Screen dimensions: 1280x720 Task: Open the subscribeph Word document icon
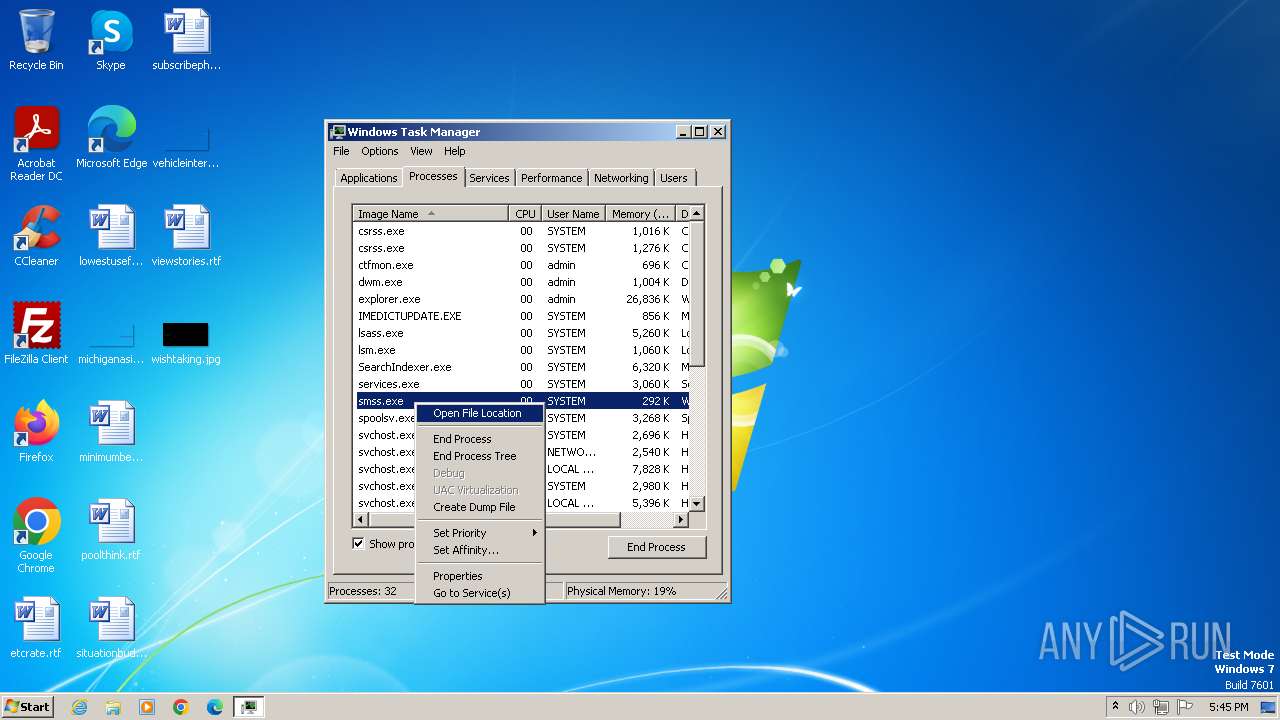pos(186,40)
